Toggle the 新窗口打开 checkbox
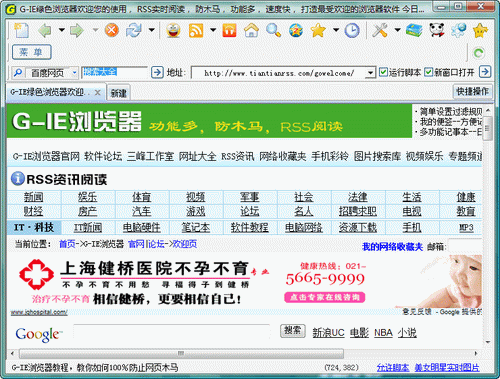Image resolution: width=500 pixels, height=379 pixels. point(429,72)
